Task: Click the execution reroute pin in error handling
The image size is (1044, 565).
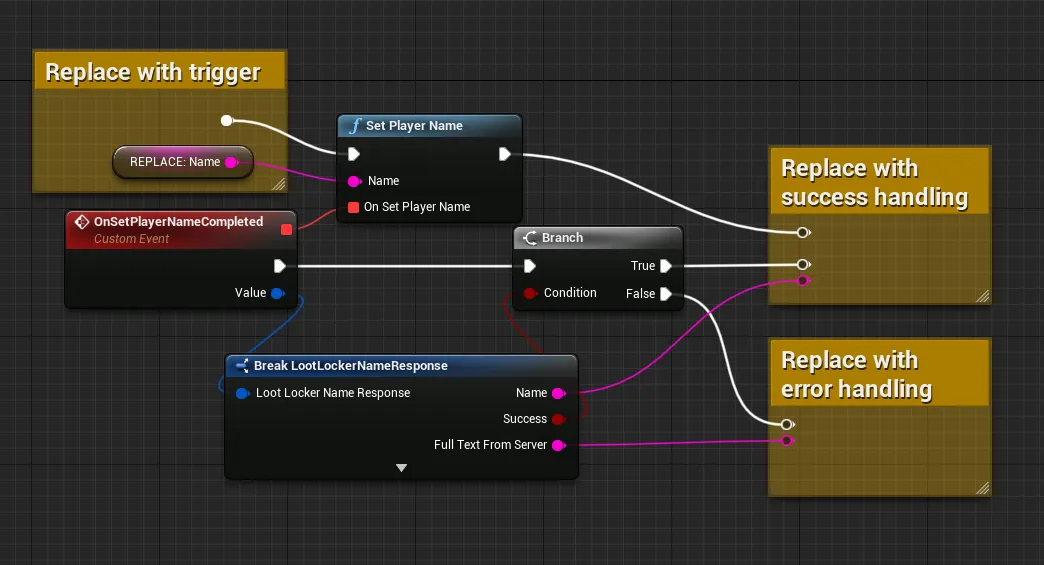Action: 788,425
